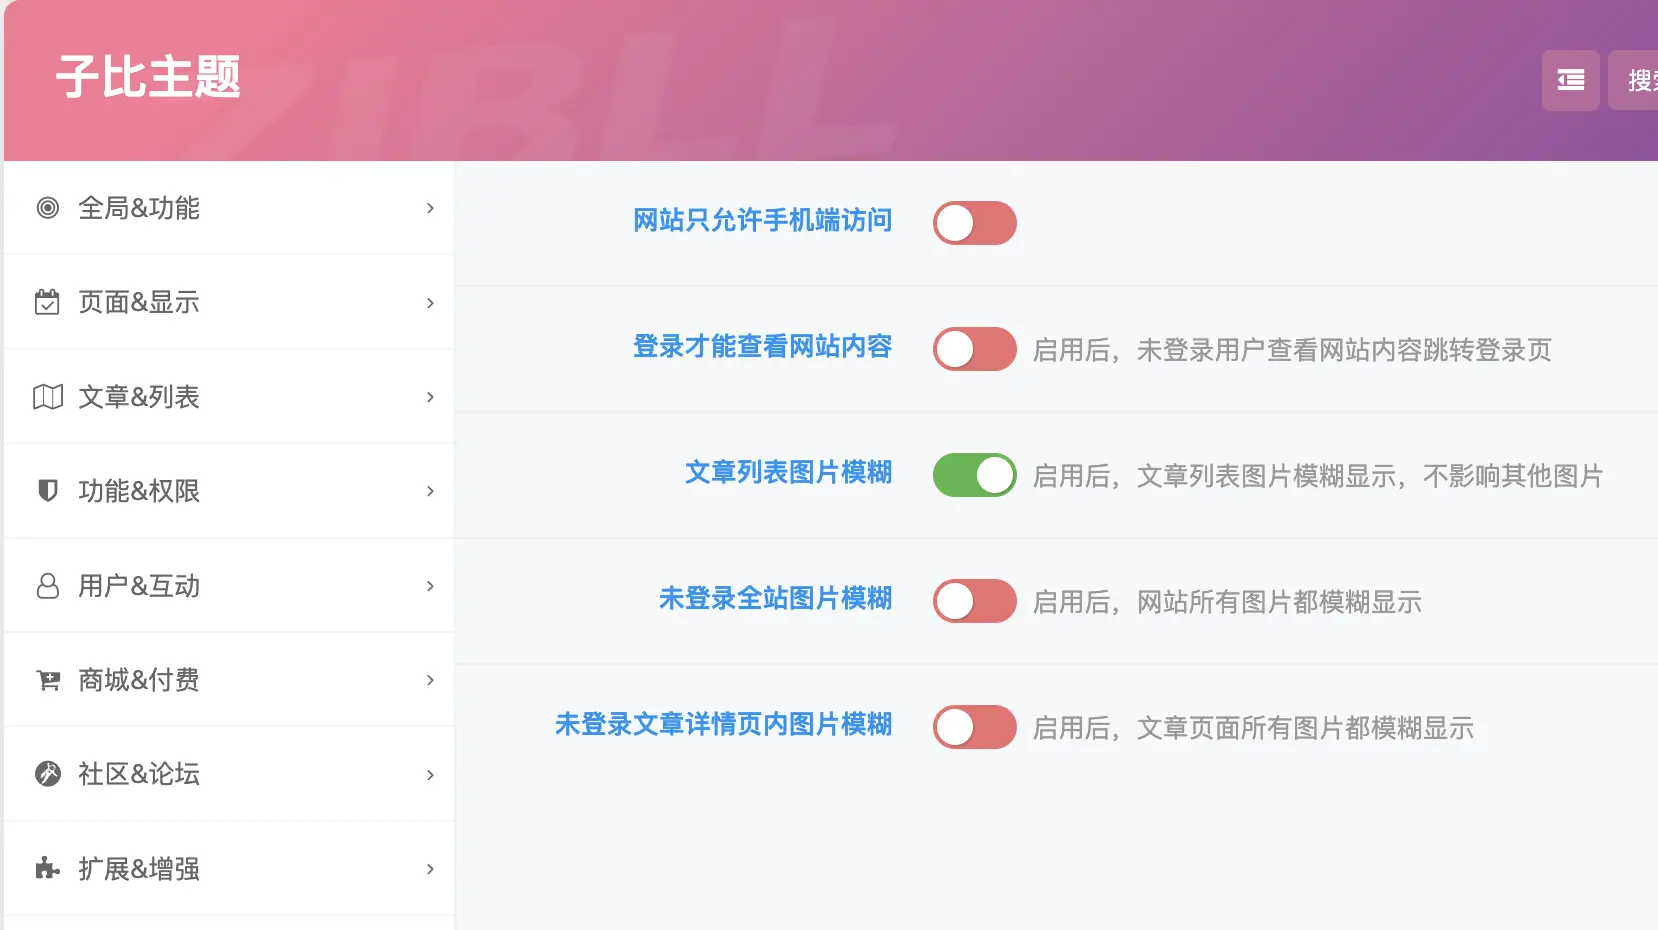Enable the 网站只允许手机端访问 switch

click(x=974, y=223)
